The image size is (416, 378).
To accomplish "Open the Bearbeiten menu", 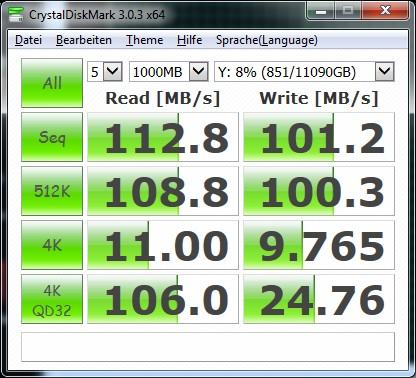I will (x=84, y=40).
